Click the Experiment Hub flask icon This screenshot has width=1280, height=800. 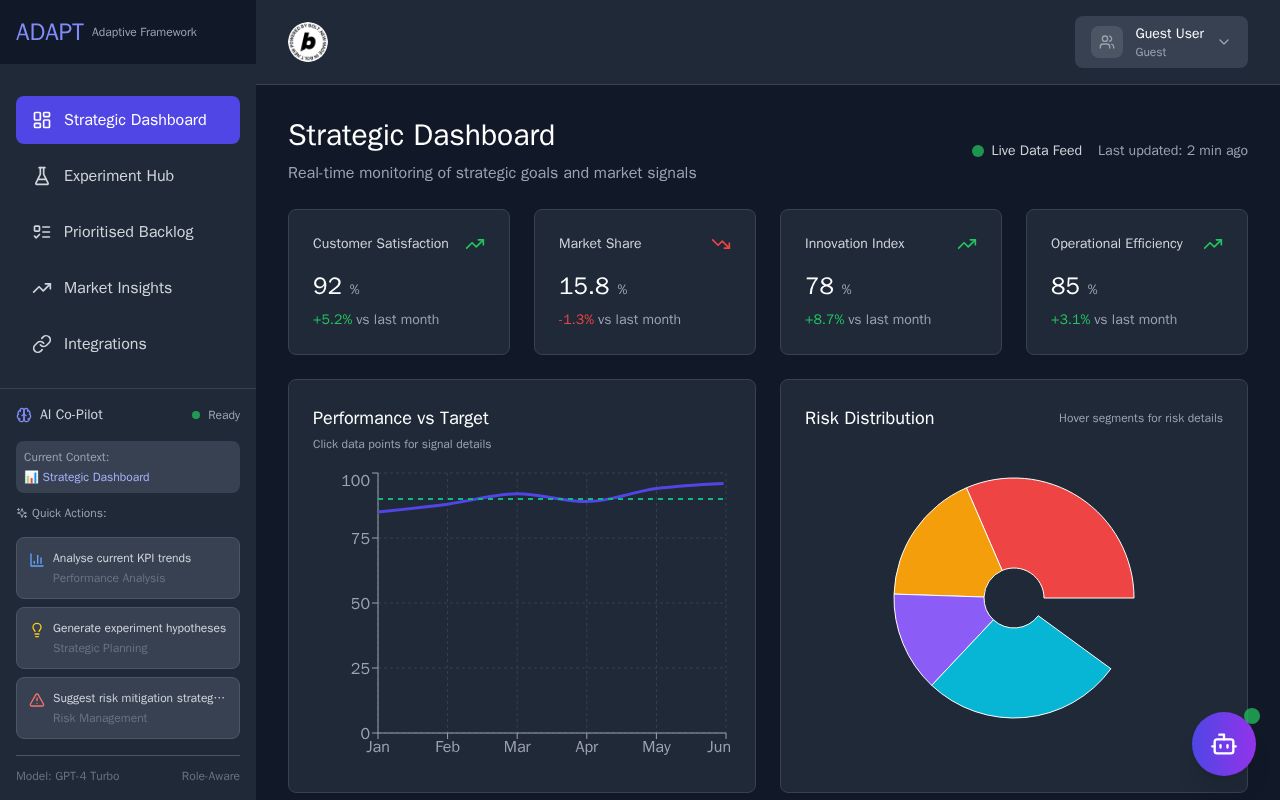[42, 176]
